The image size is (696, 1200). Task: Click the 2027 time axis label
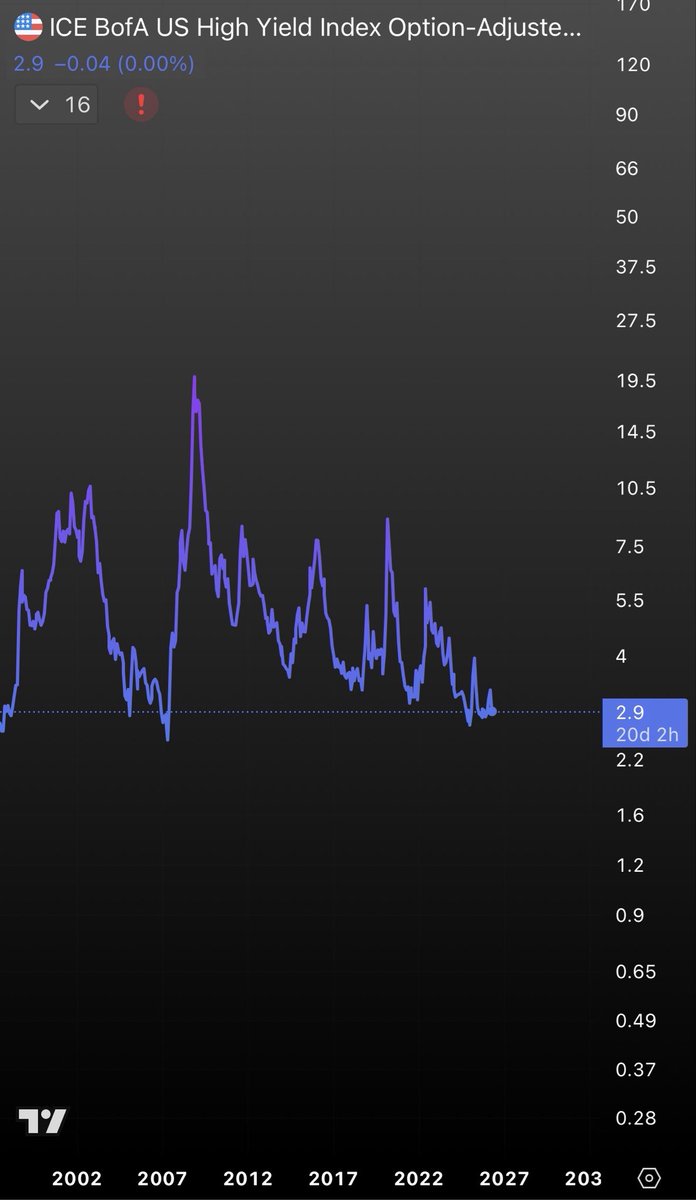tap(506, 1178)
